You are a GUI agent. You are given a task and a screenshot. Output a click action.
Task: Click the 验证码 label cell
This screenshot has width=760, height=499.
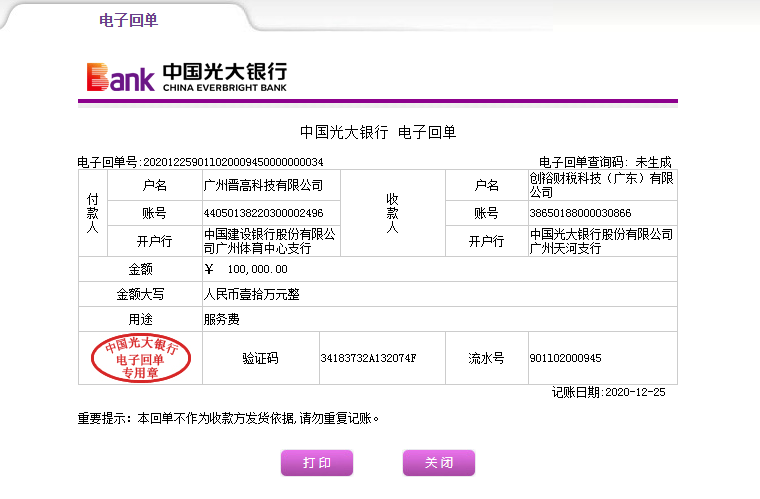coord(261,358)
